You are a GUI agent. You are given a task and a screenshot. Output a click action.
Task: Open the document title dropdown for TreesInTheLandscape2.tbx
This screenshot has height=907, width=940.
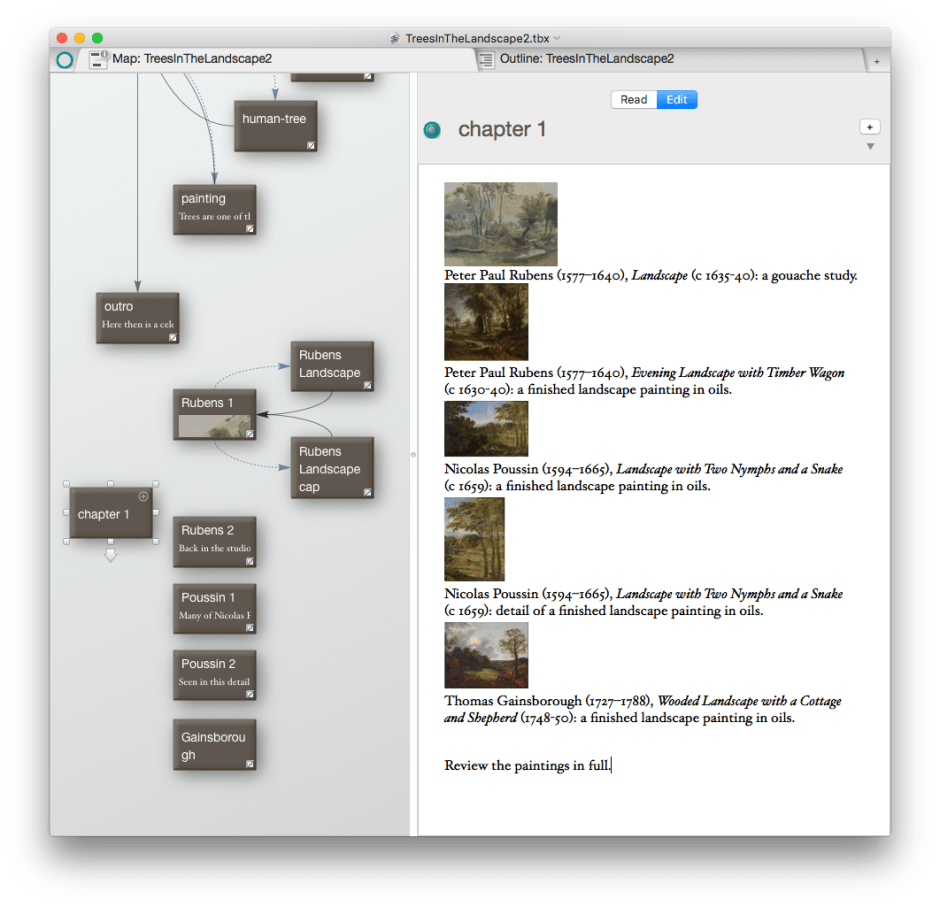pos(557,38)
